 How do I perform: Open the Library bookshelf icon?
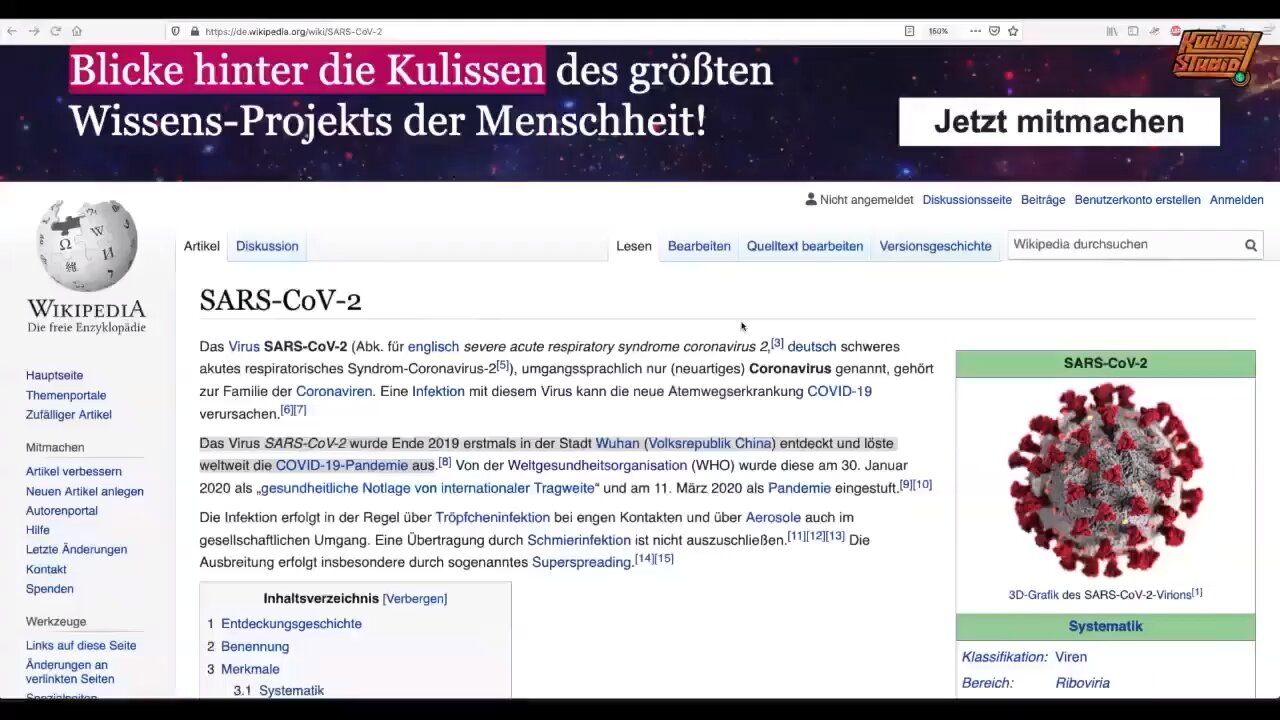[1112, 31]
